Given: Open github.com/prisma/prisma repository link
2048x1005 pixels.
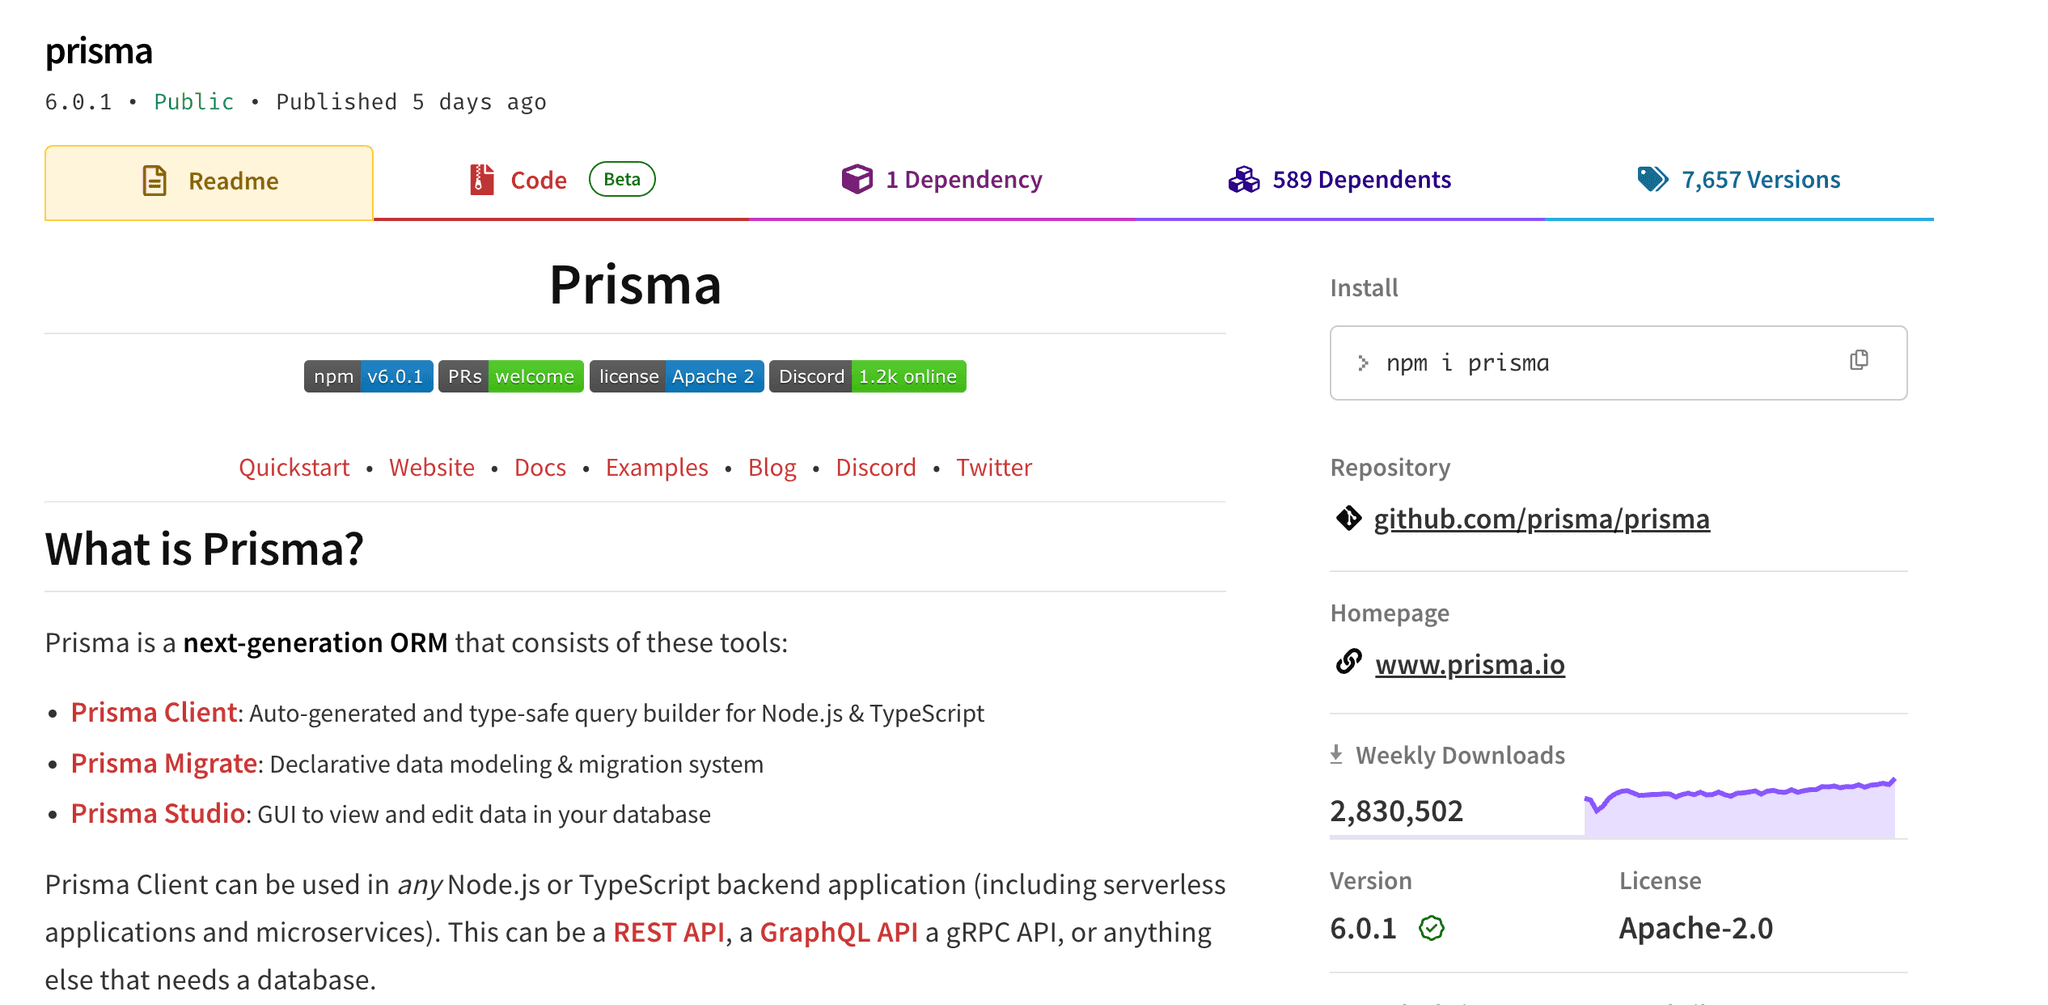Looking at the screenshot, I should [1541, 519].
